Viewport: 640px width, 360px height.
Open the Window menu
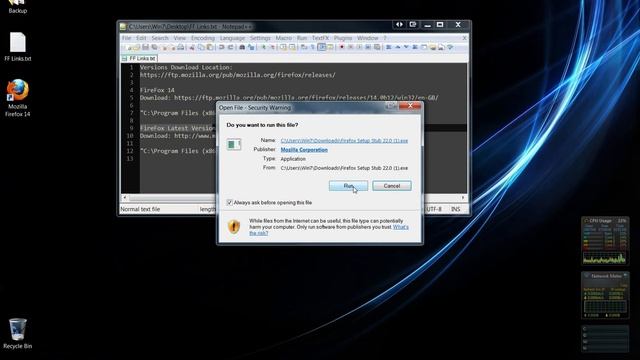(368, 38)
